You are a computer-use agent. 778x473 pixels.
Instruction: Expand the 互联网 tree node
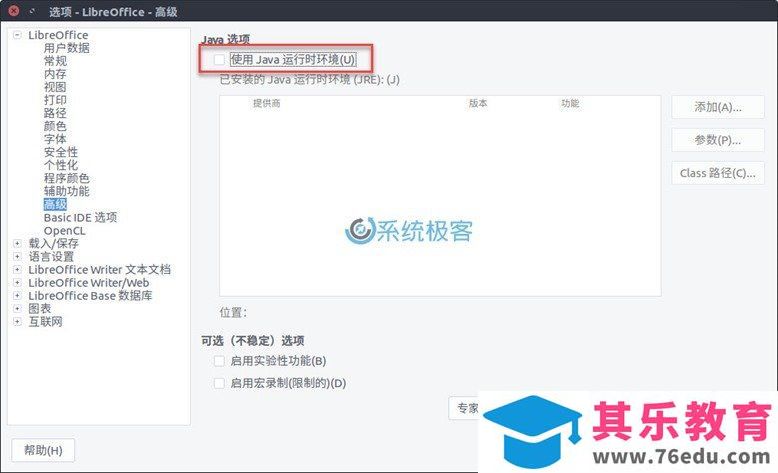click(17, 322)
